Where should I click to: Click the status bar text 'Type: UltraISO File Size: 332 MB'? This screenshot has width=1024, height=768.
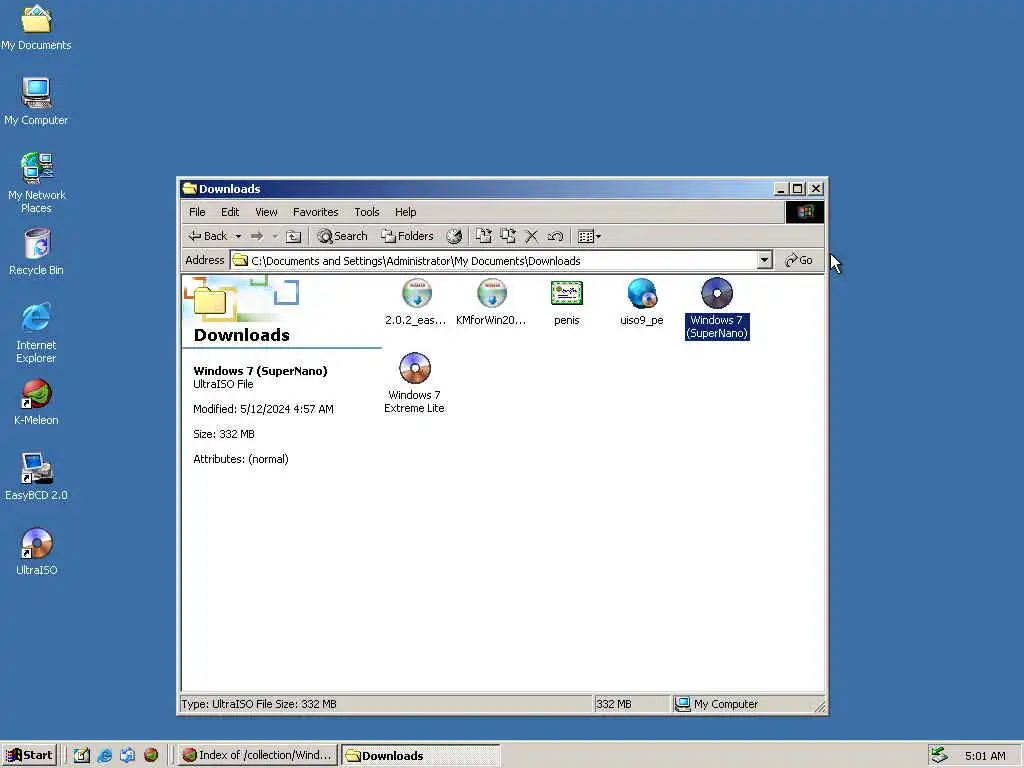click(x=259, y=704)
